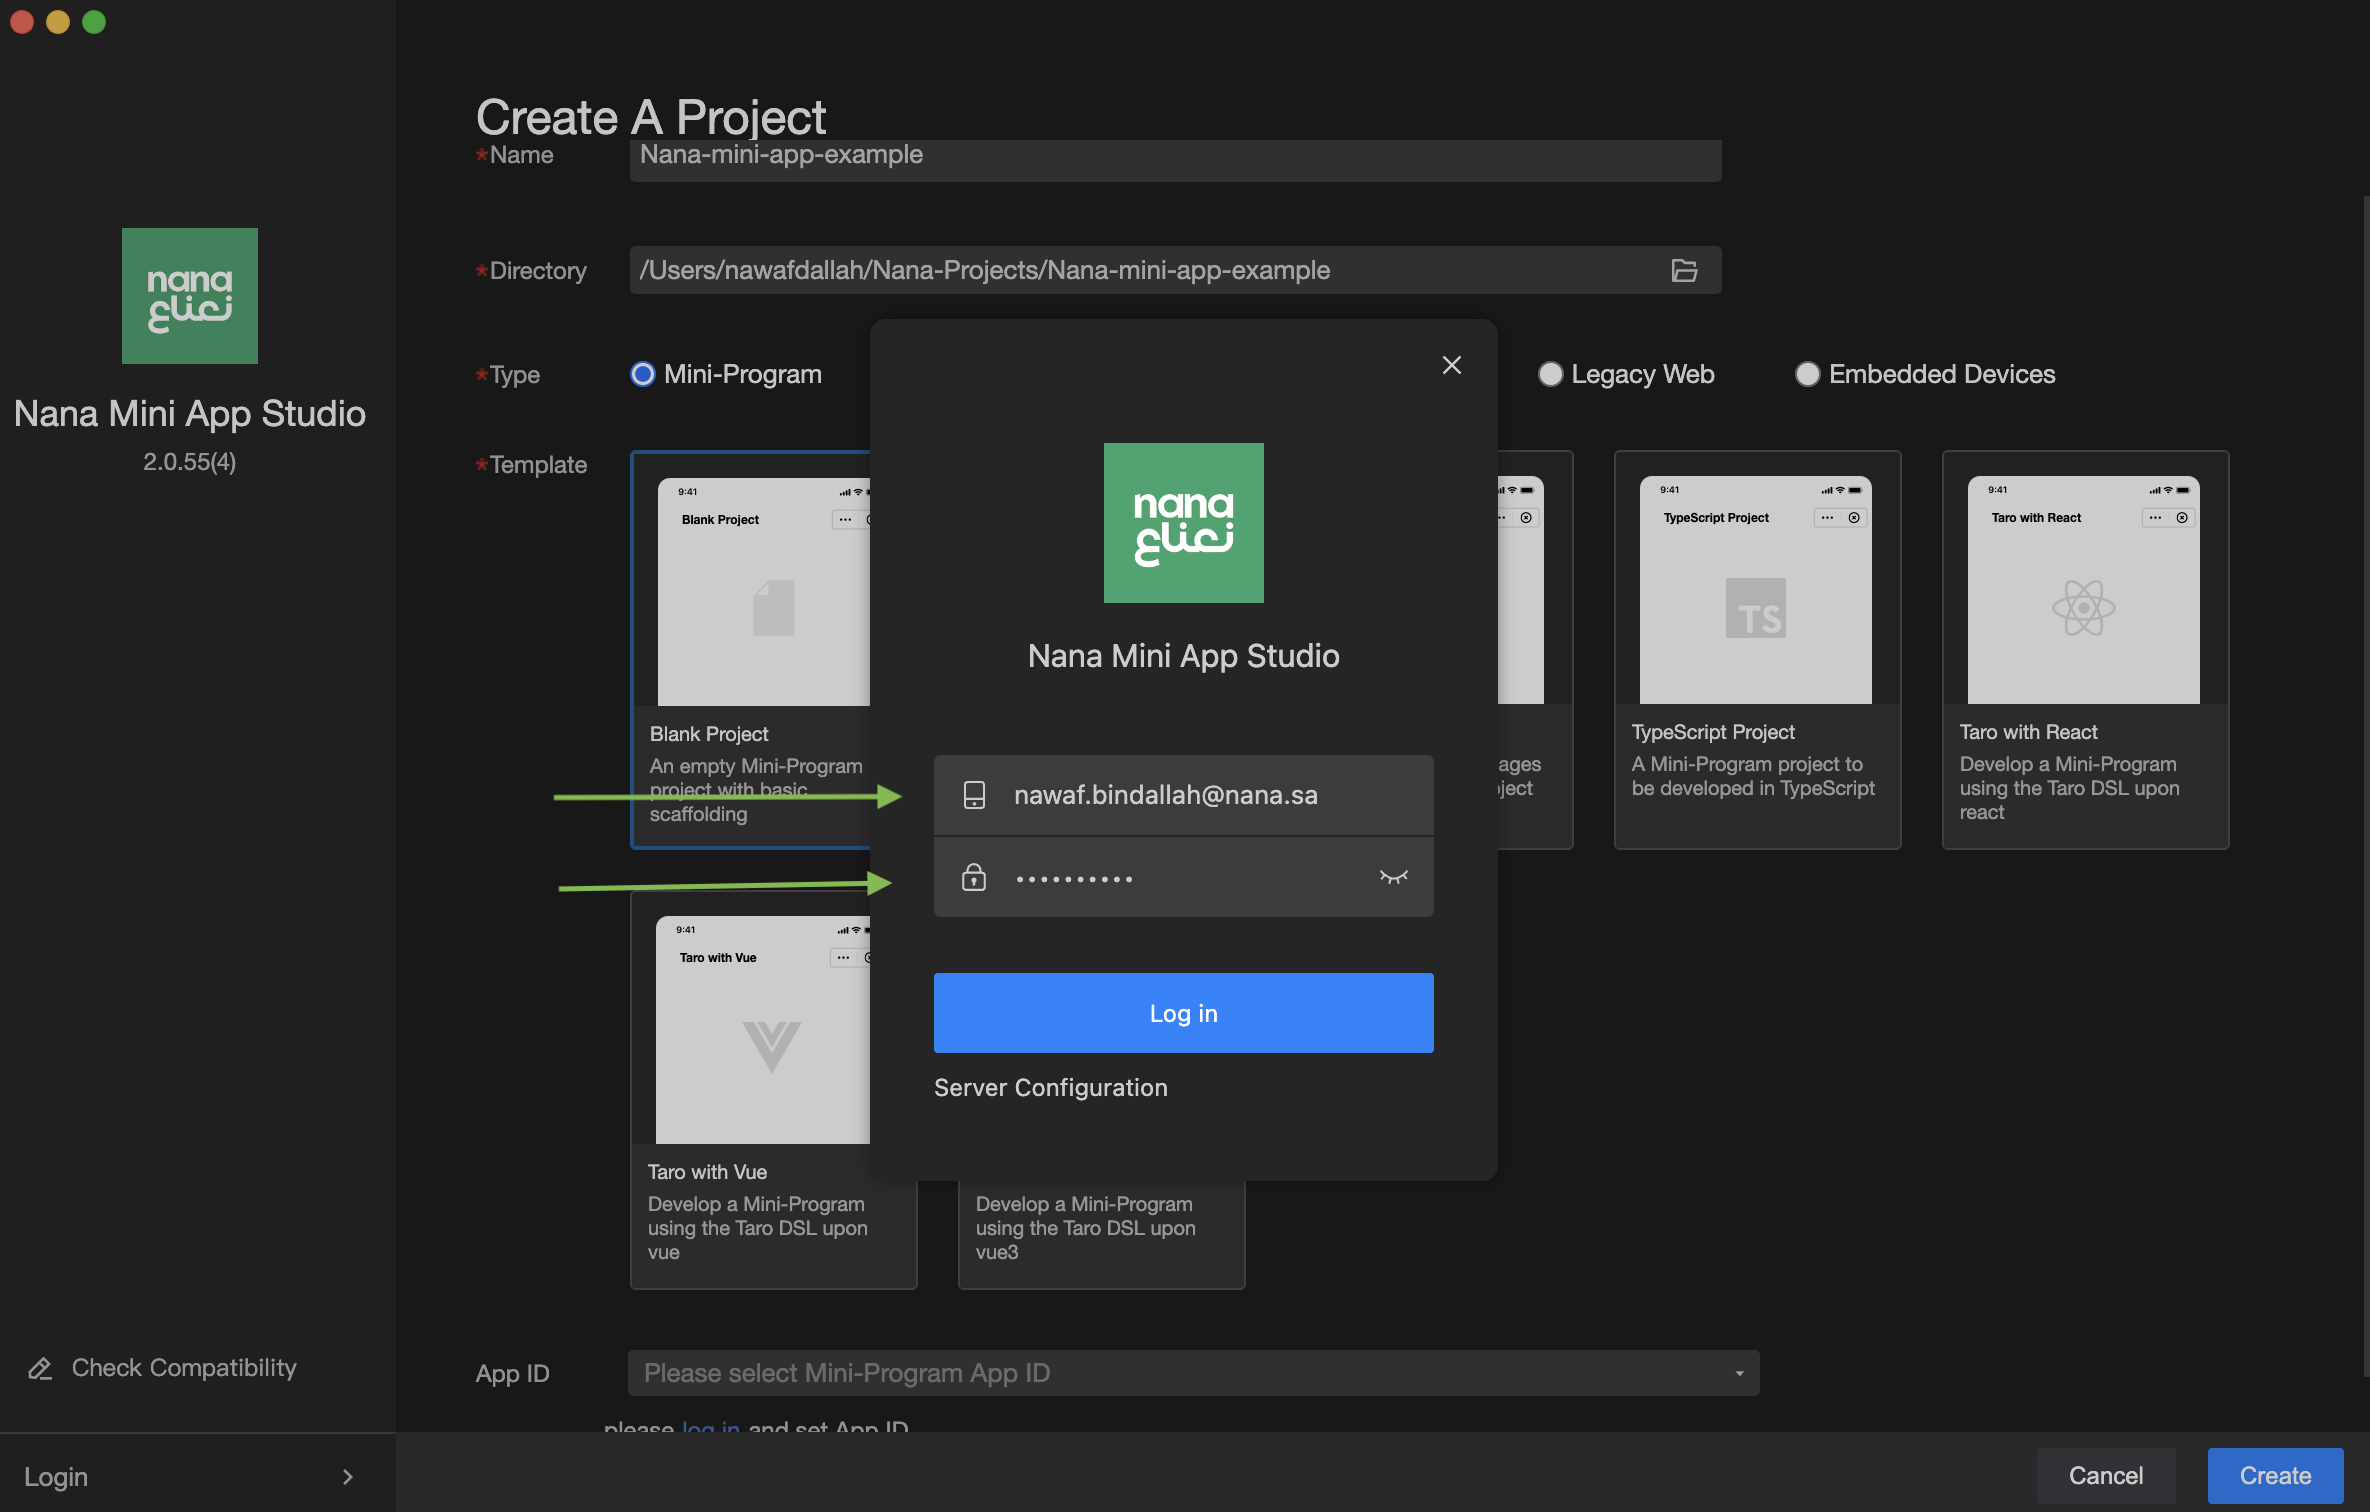Click the Create button

pyautogui.click(x=2274, y=1476)
